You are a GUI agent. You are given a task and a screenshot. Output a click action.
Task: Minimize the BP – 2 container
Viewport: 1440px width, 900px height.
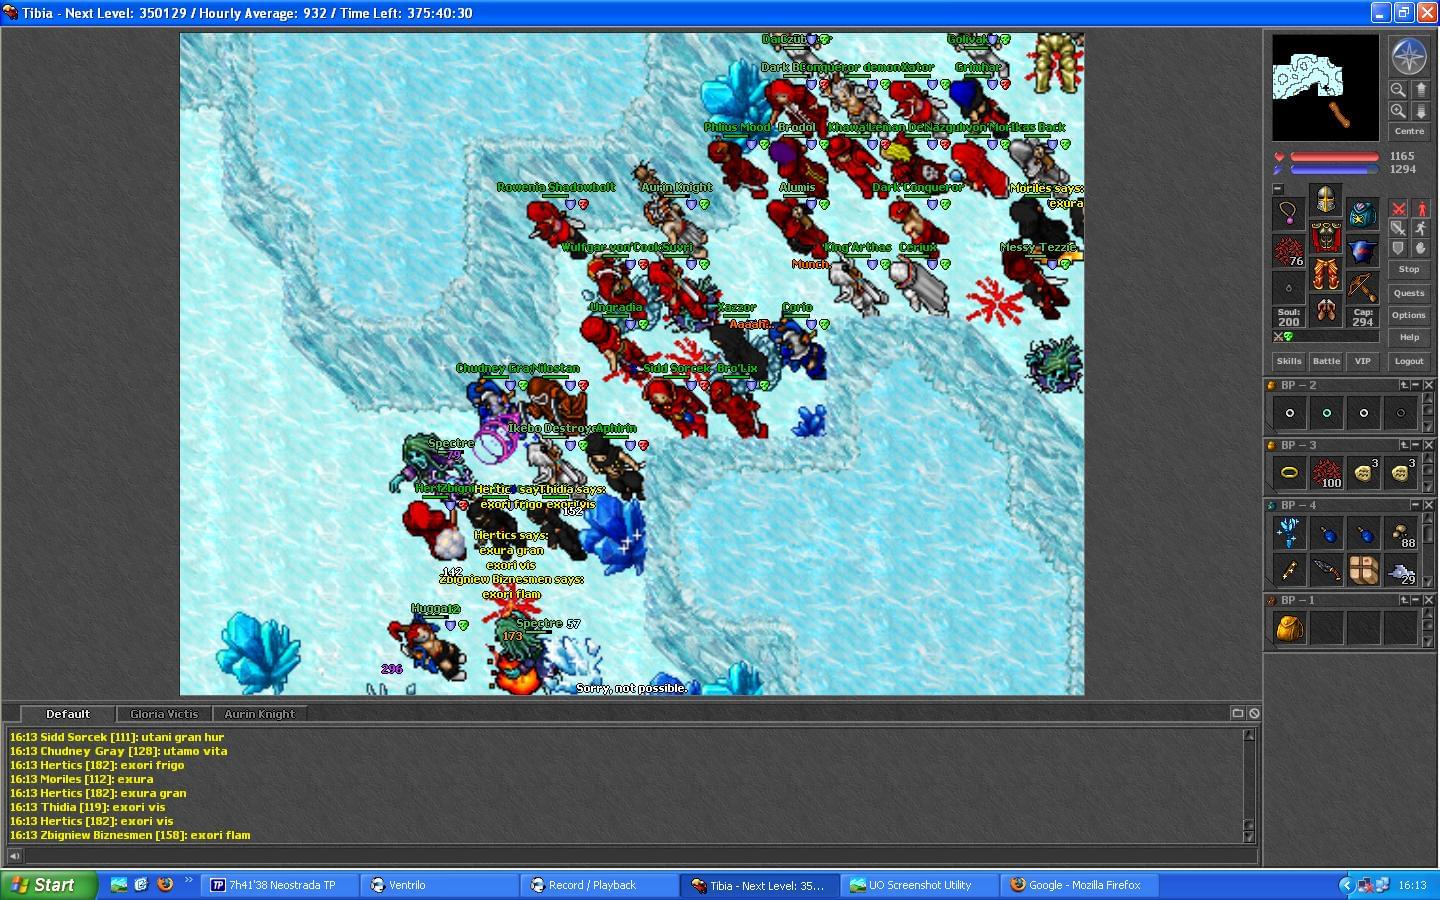point(1416,385)
